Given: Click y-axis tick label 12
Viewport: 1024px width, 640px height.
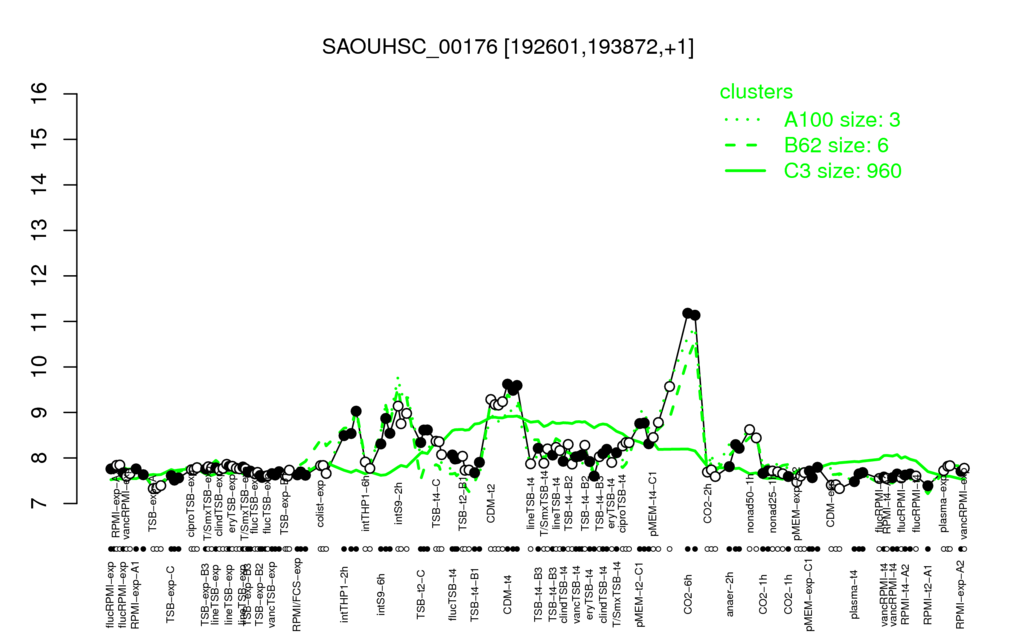Looking at the screenshot, I should pyautogui.click(x=39, y=276).
